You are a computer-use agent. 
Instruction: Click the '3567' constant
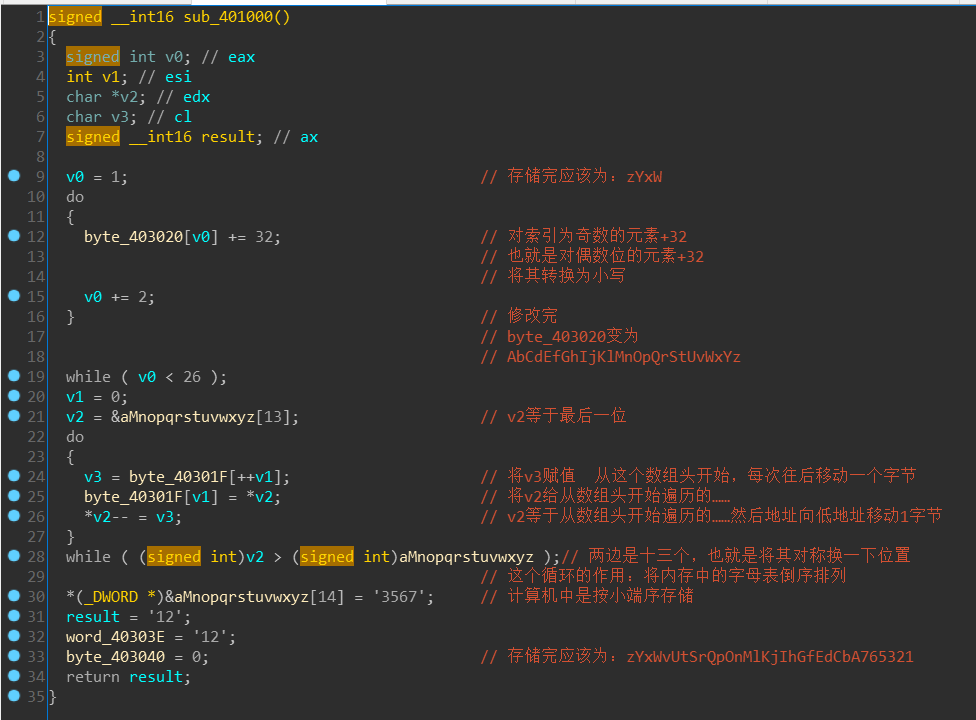pyautogui.click(x=399, y=597)
